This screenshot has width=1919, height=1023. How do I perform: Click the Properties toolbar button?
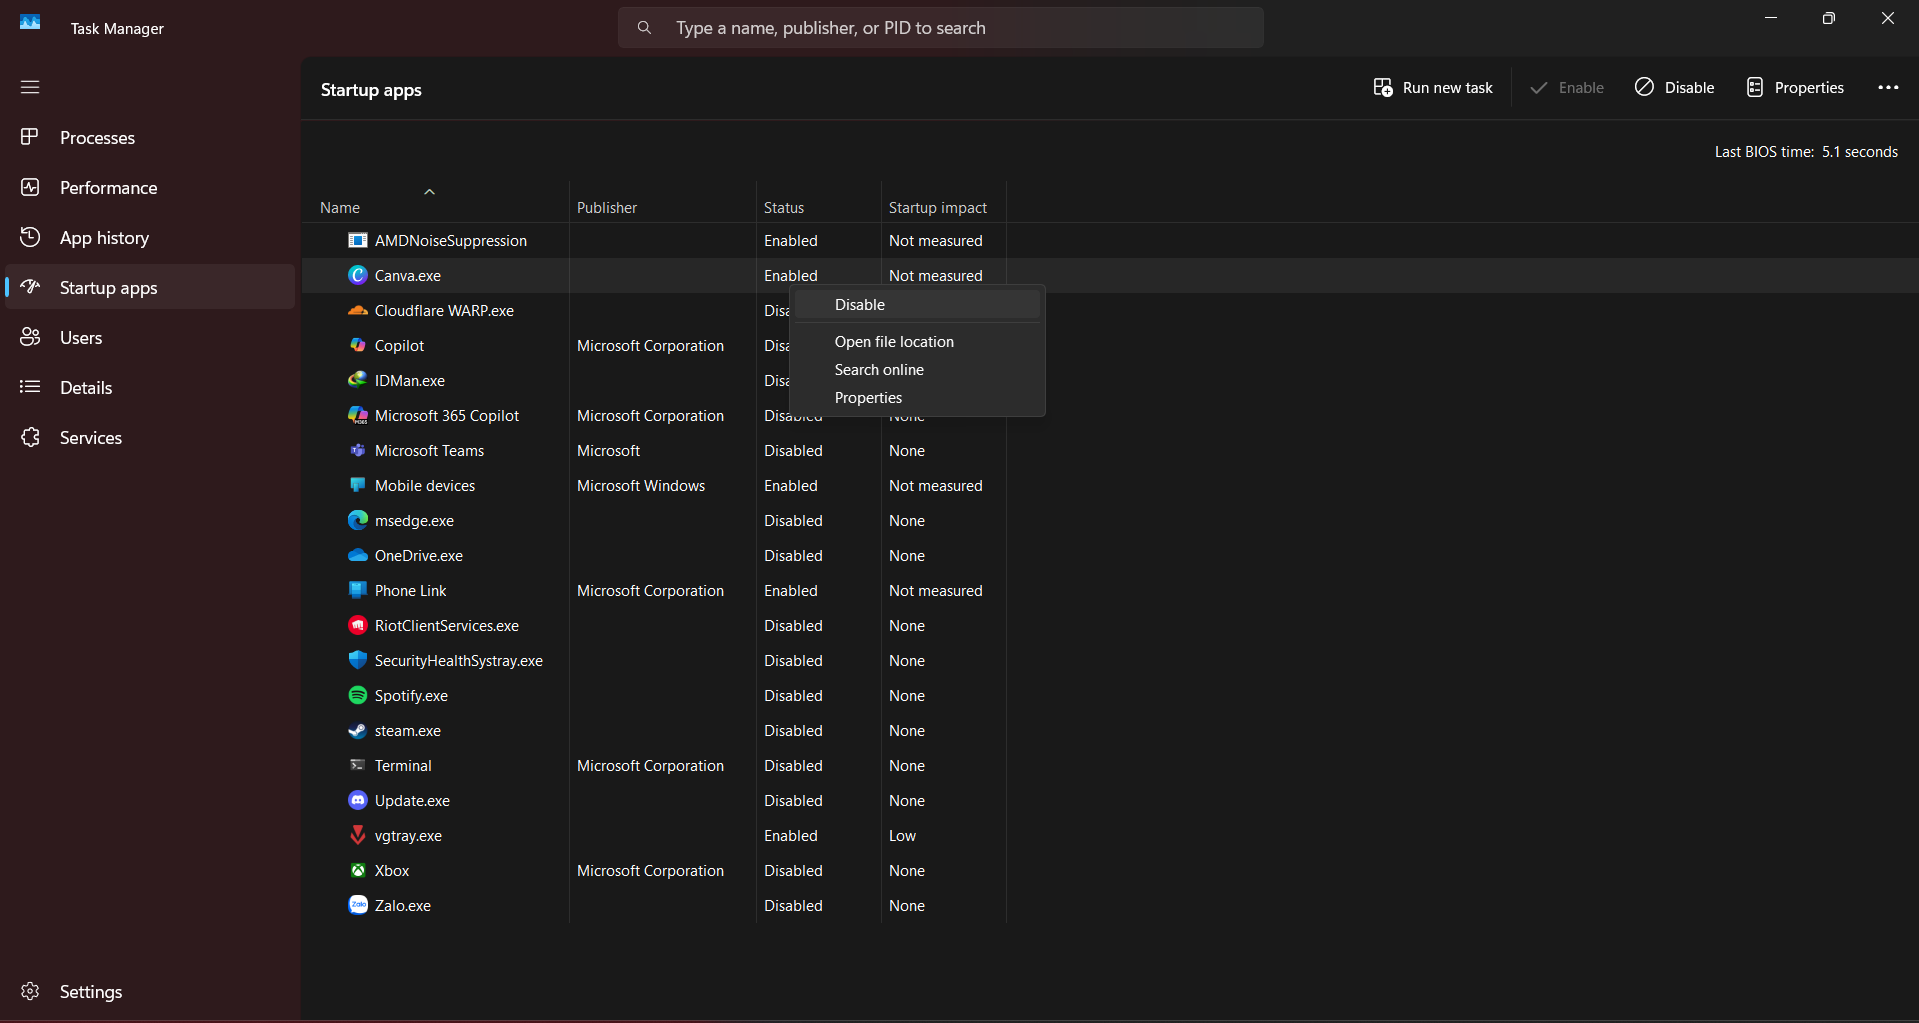[x=1795, y=88]
